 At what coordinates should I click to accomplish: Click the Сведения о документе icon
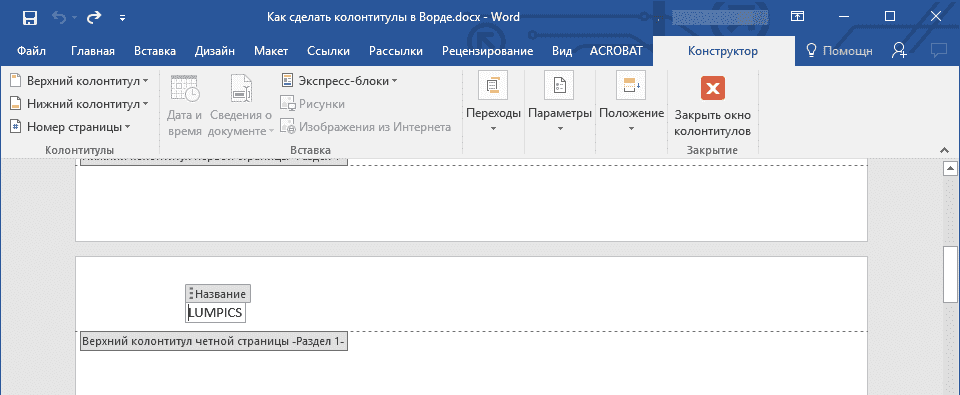[x=241, y=88]
